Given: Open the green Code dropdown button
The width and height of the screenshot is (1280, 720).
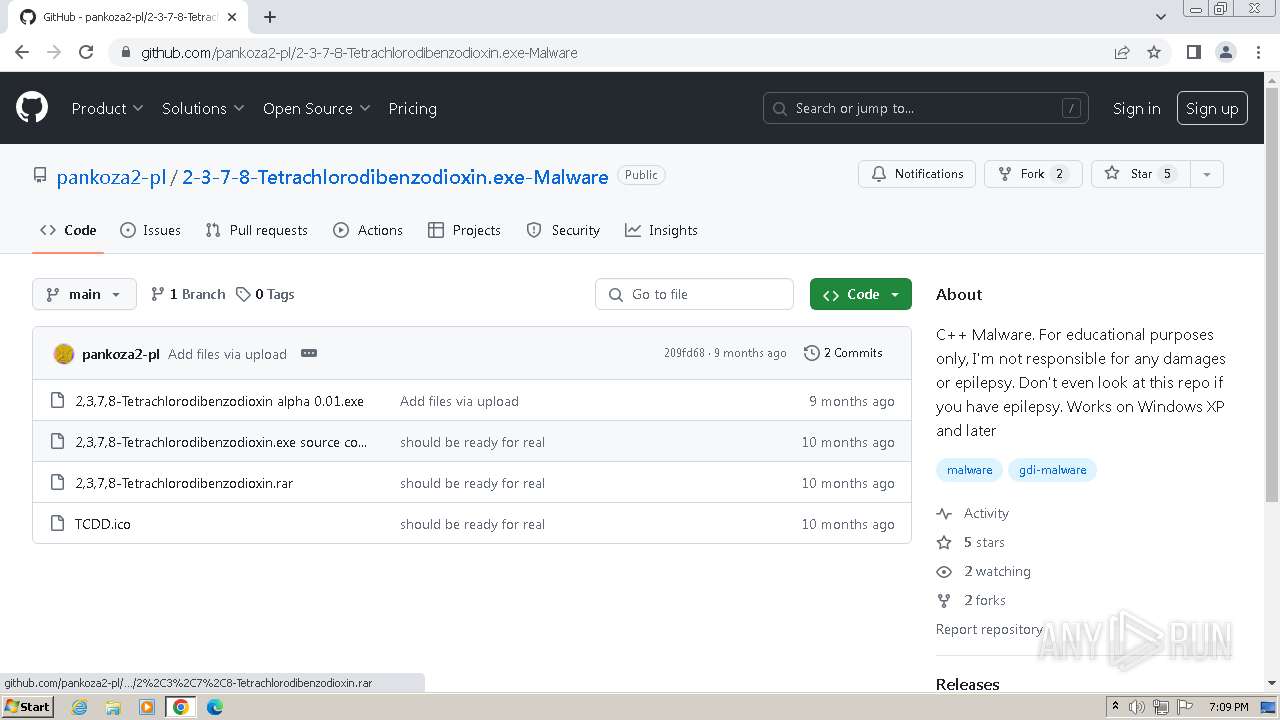Looking at the screenshot, I should click(861, 294).
